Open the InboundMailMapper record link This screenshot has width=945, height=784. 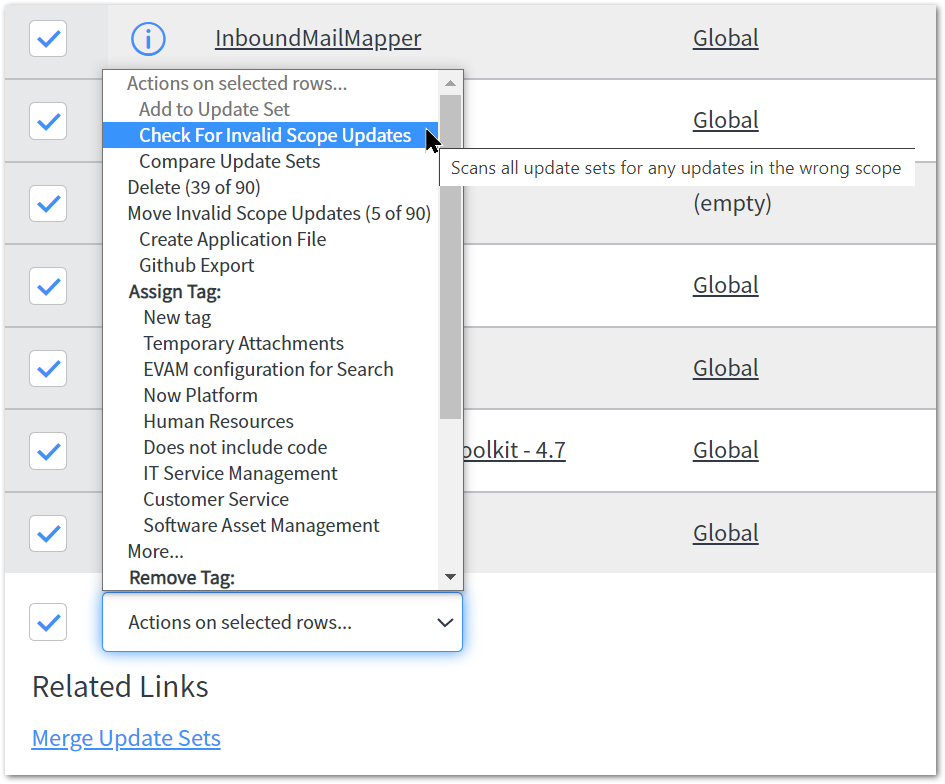pos(318,39)
